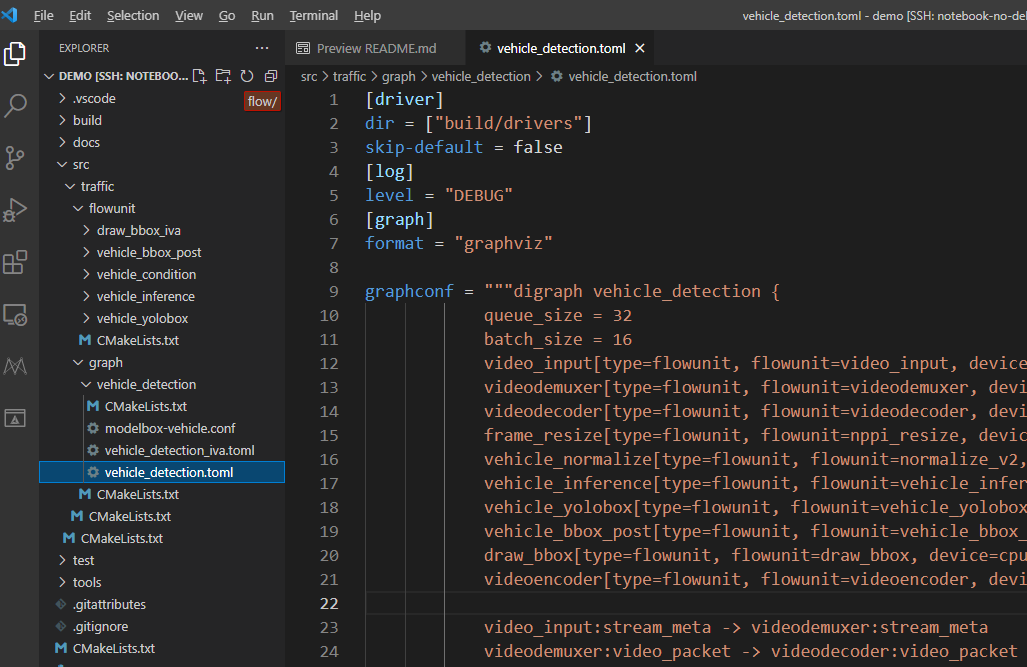Open the Extensions view

15,262
